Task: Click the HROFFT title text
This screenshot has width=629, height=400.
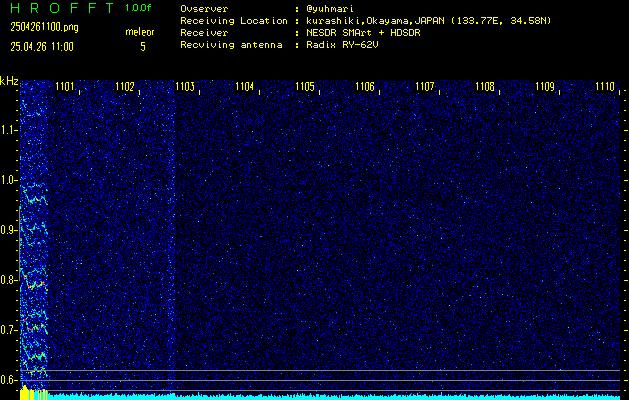Action: coord(62,8)
